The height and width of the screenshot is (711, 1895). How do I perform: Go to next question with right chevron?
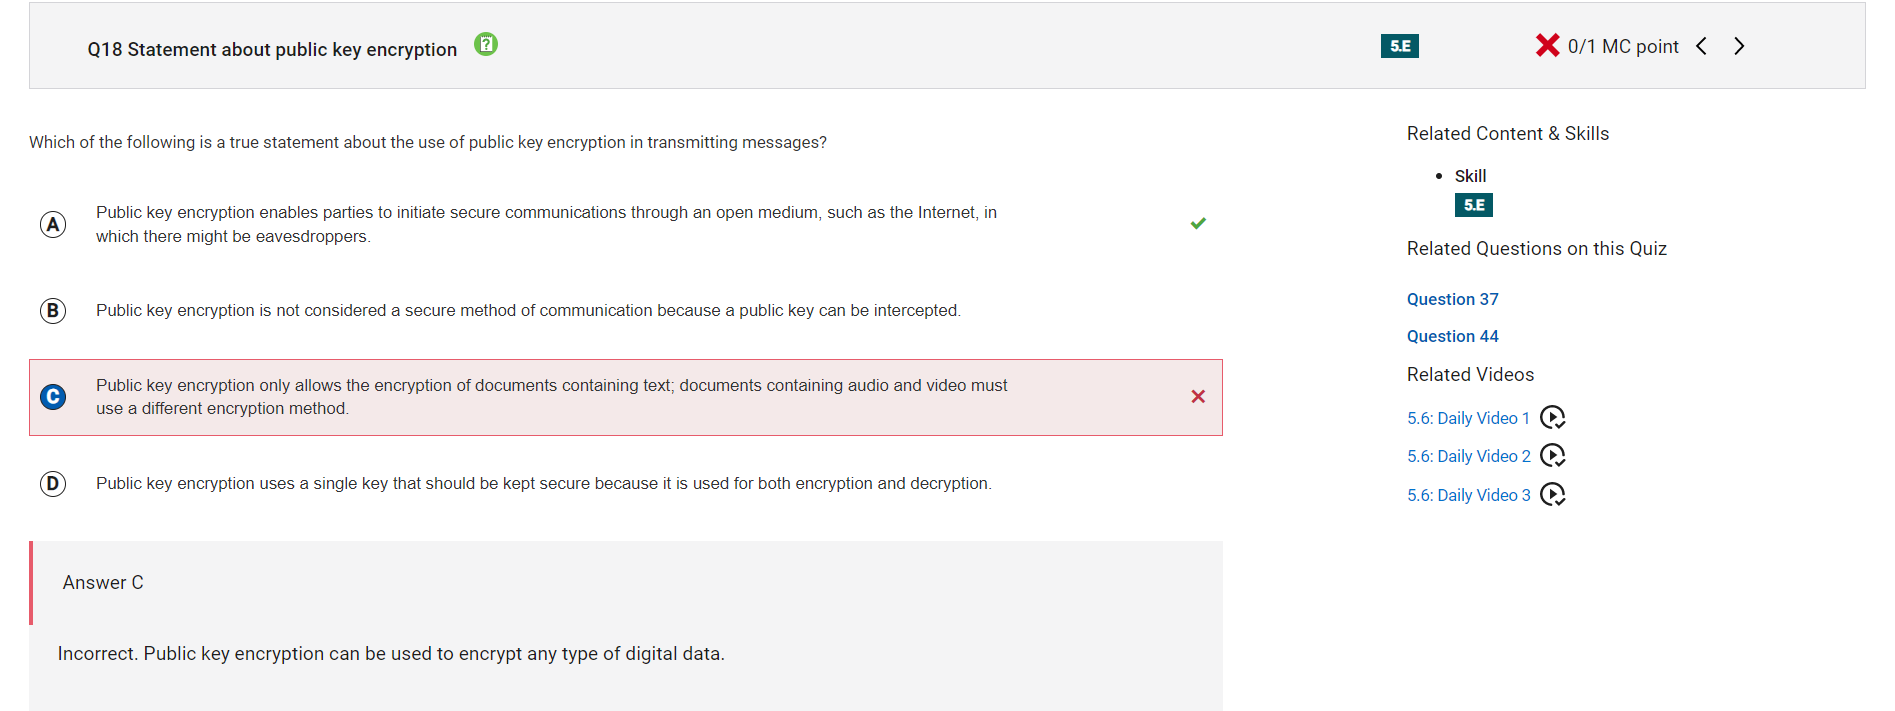1739,46
